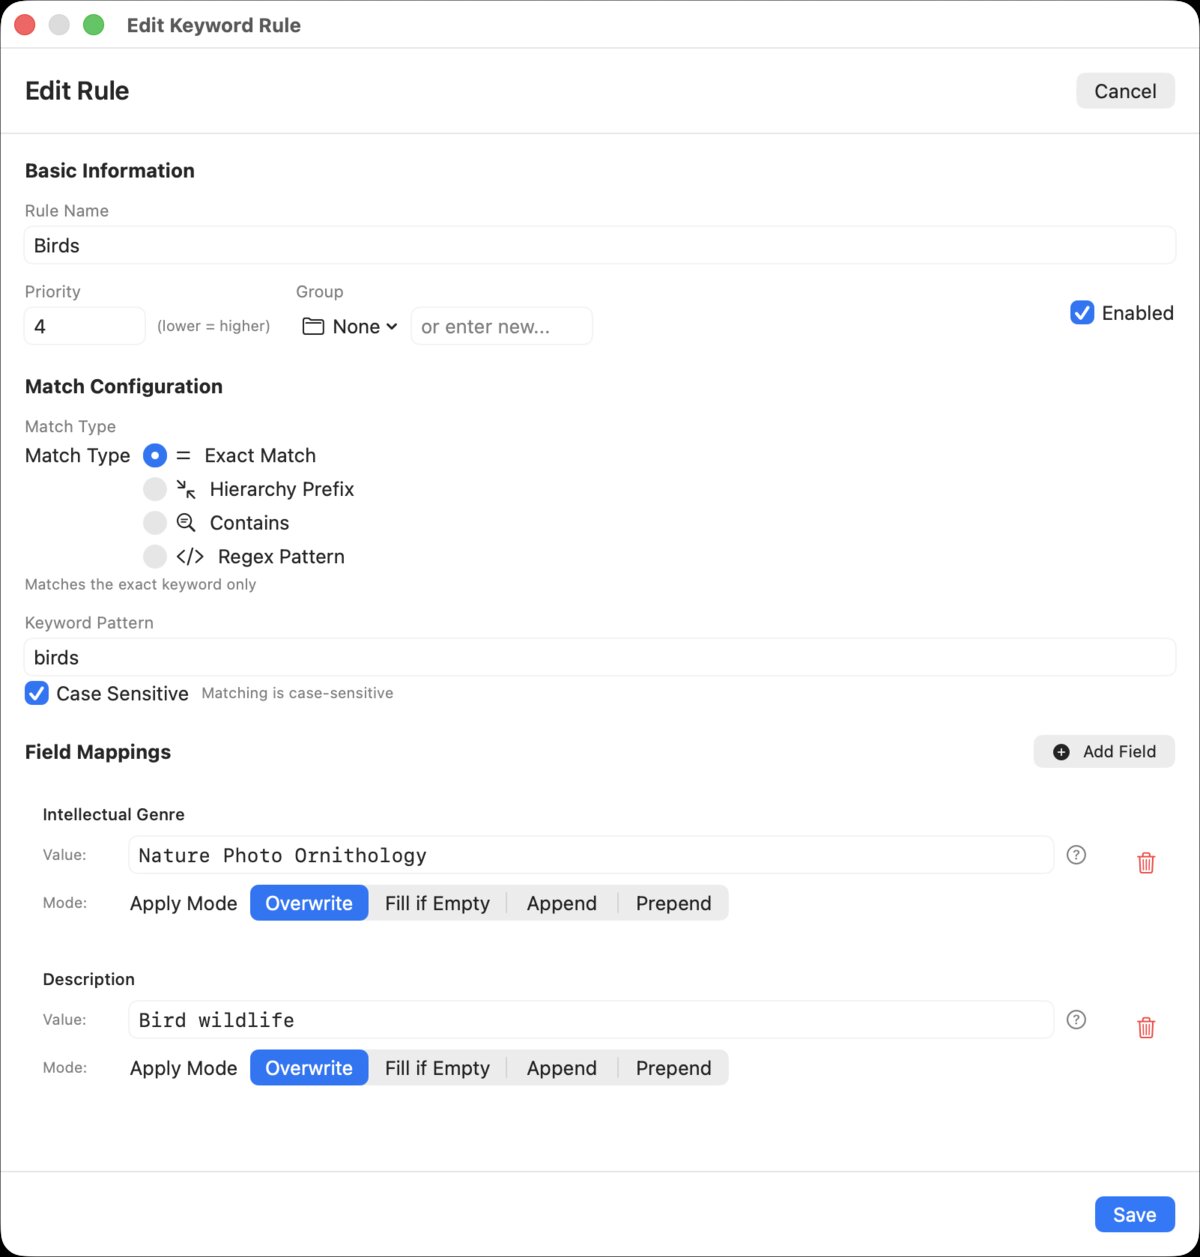Viewport: 1200px width, 1257px height.
Task: Switch Intellectual Genre apply mode to Append
Action: (x=561, y=902)
